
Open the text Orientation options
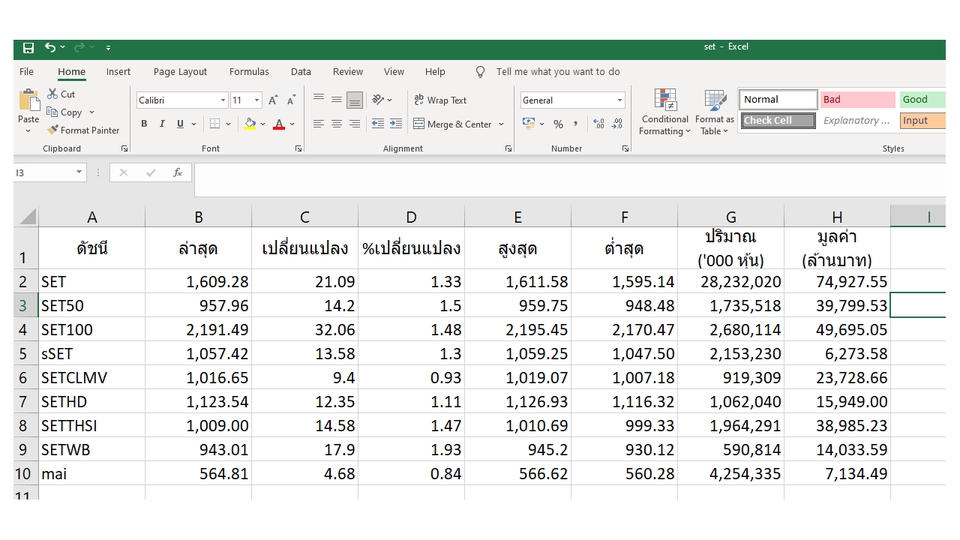click(x=382, y=100)
